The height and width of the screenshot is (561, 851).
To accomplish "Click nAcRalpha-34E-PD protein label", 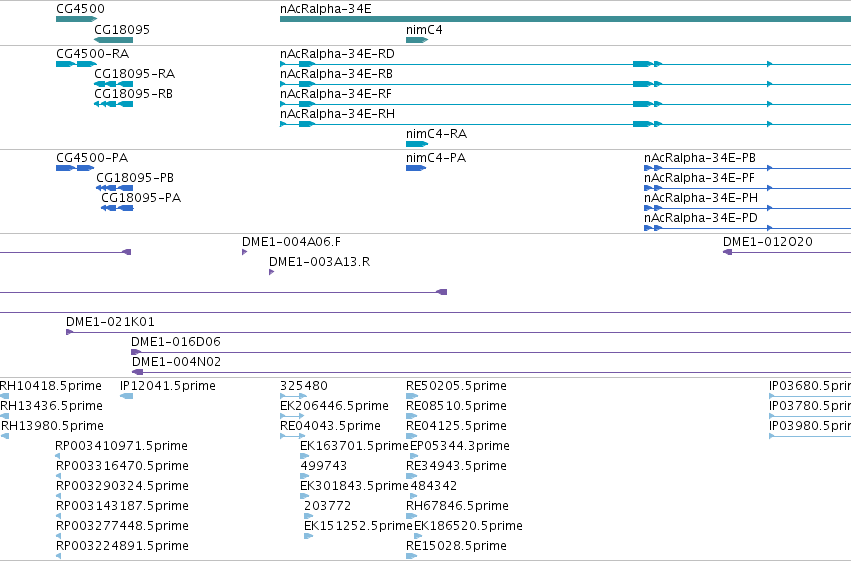I will 701,218.
